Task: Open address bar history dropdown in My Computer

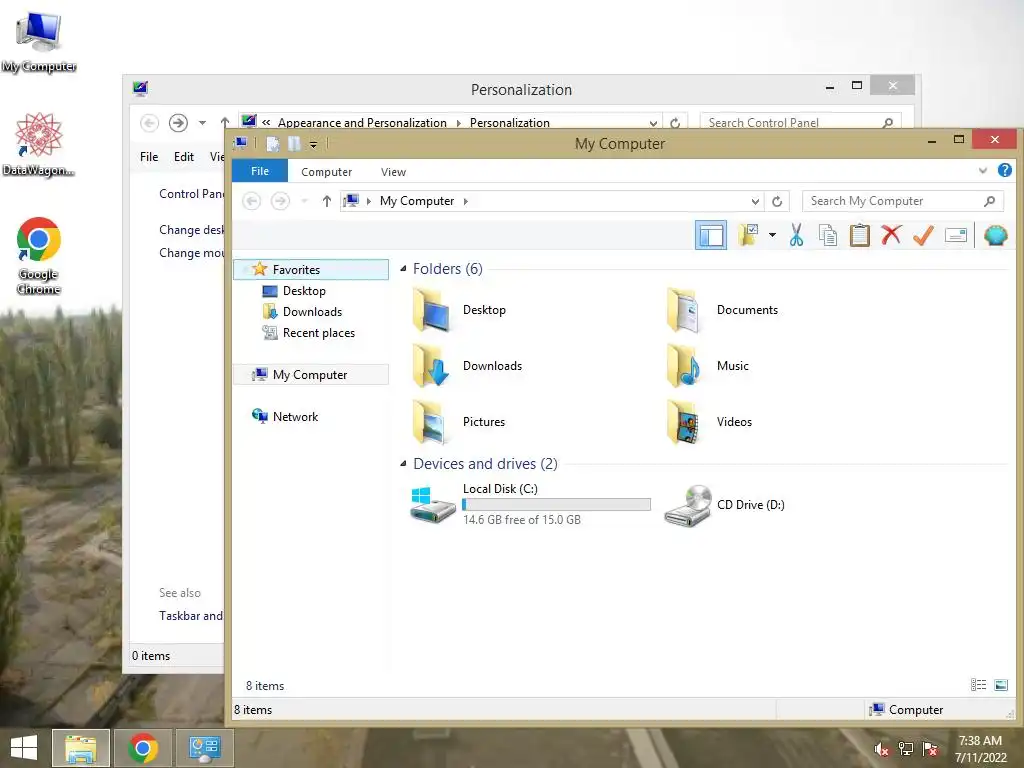Action: 755,201
